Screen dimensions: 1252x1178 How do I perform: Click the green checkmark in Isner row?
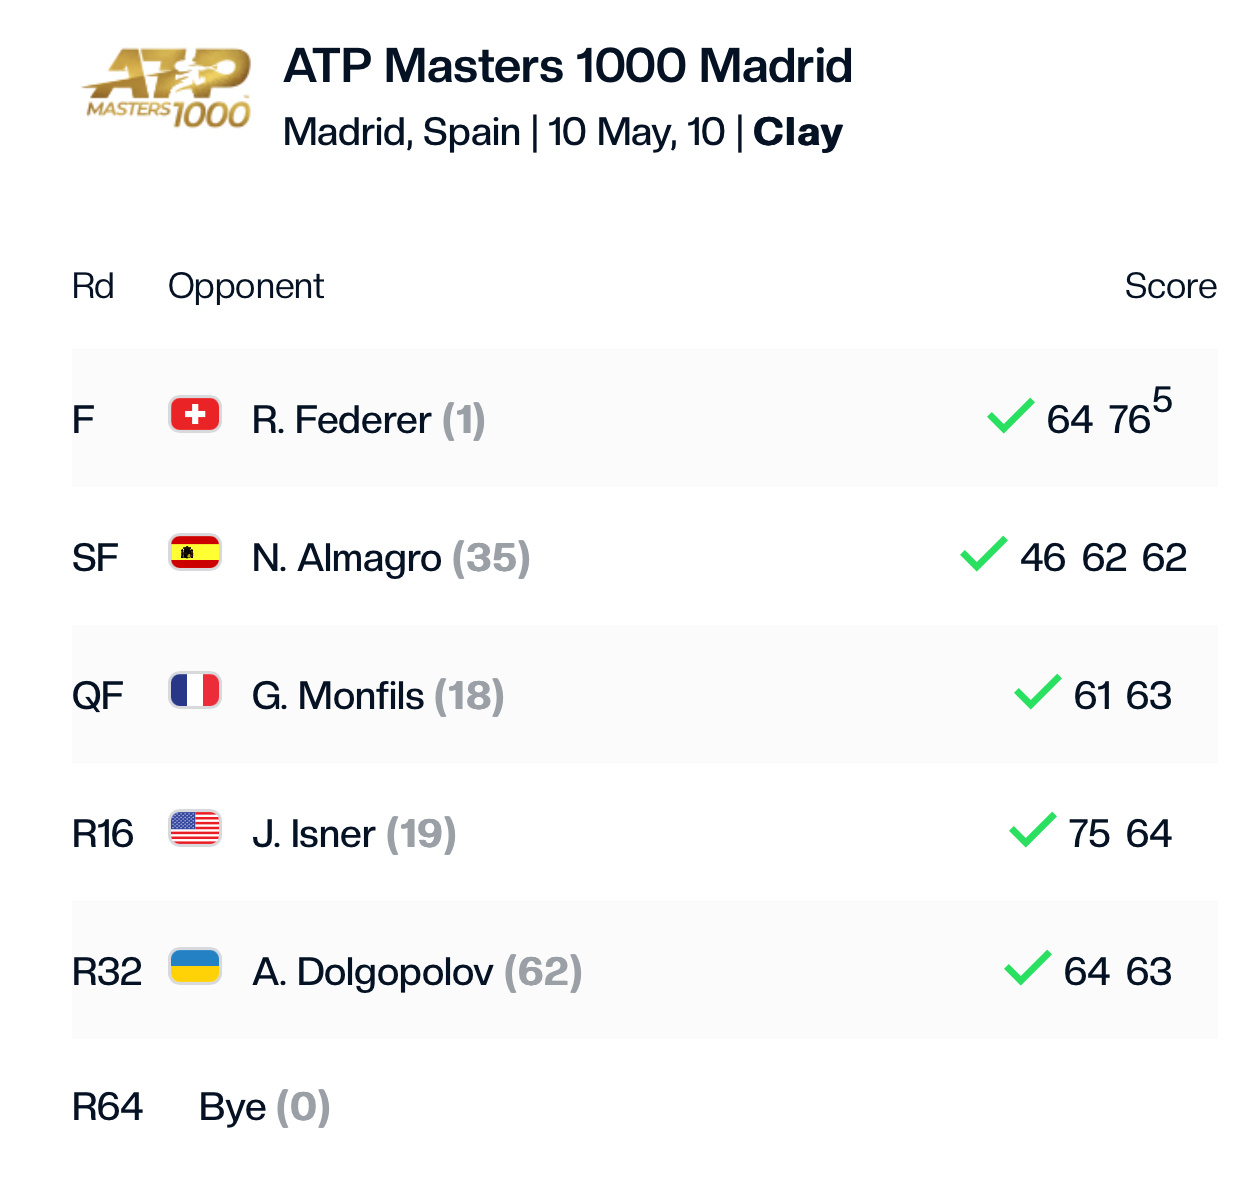[1033, 829]
